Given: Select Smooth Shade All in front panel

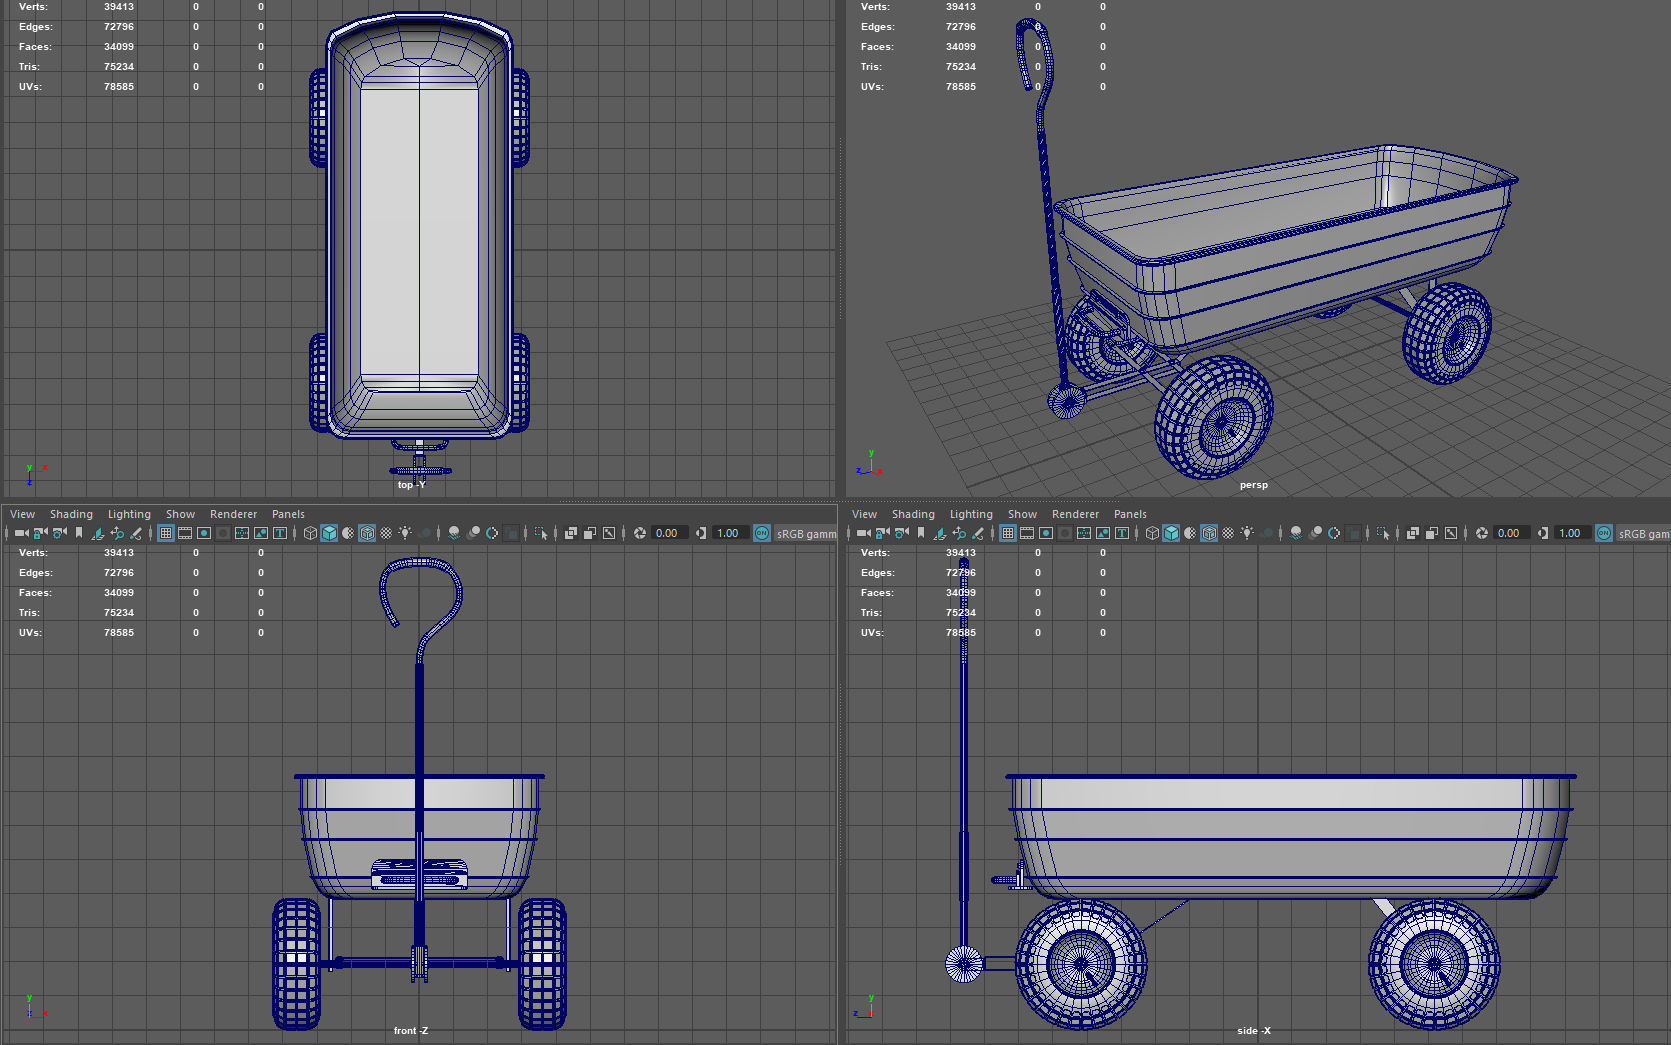Looking at the screenshot, I should tap(329, 533).
